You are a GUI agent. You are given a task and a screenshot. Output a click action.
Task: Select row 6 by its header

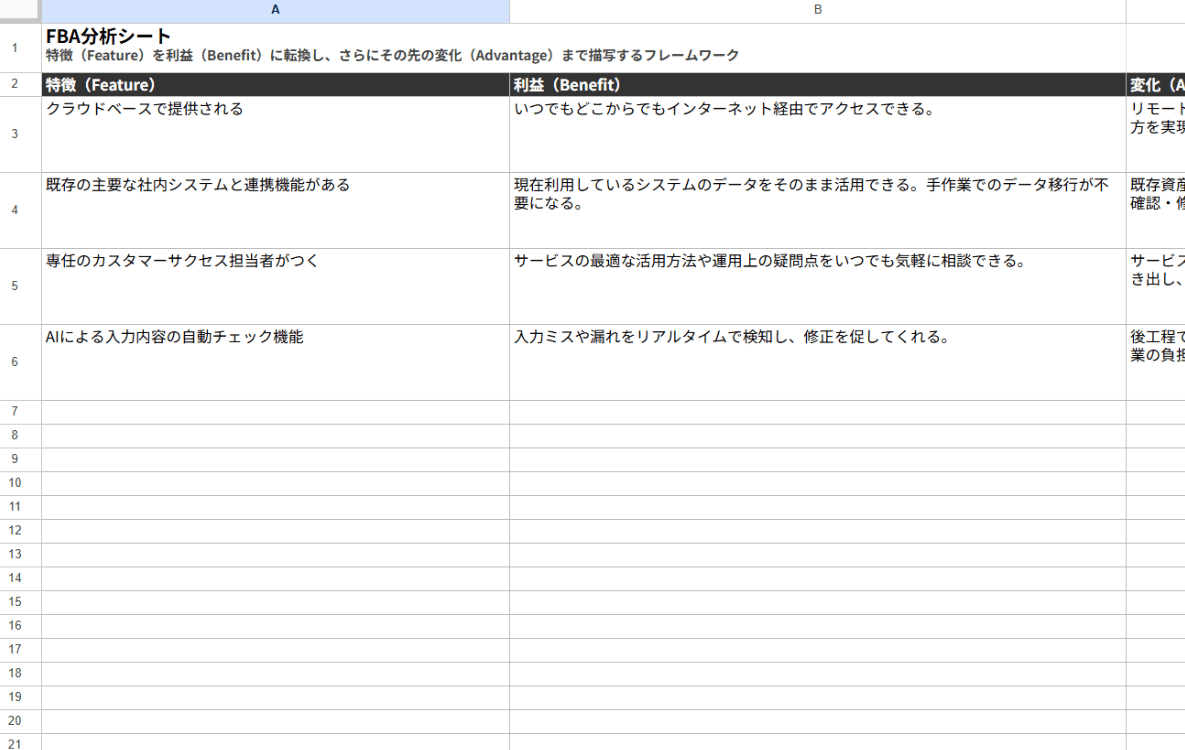coord(15,362)
